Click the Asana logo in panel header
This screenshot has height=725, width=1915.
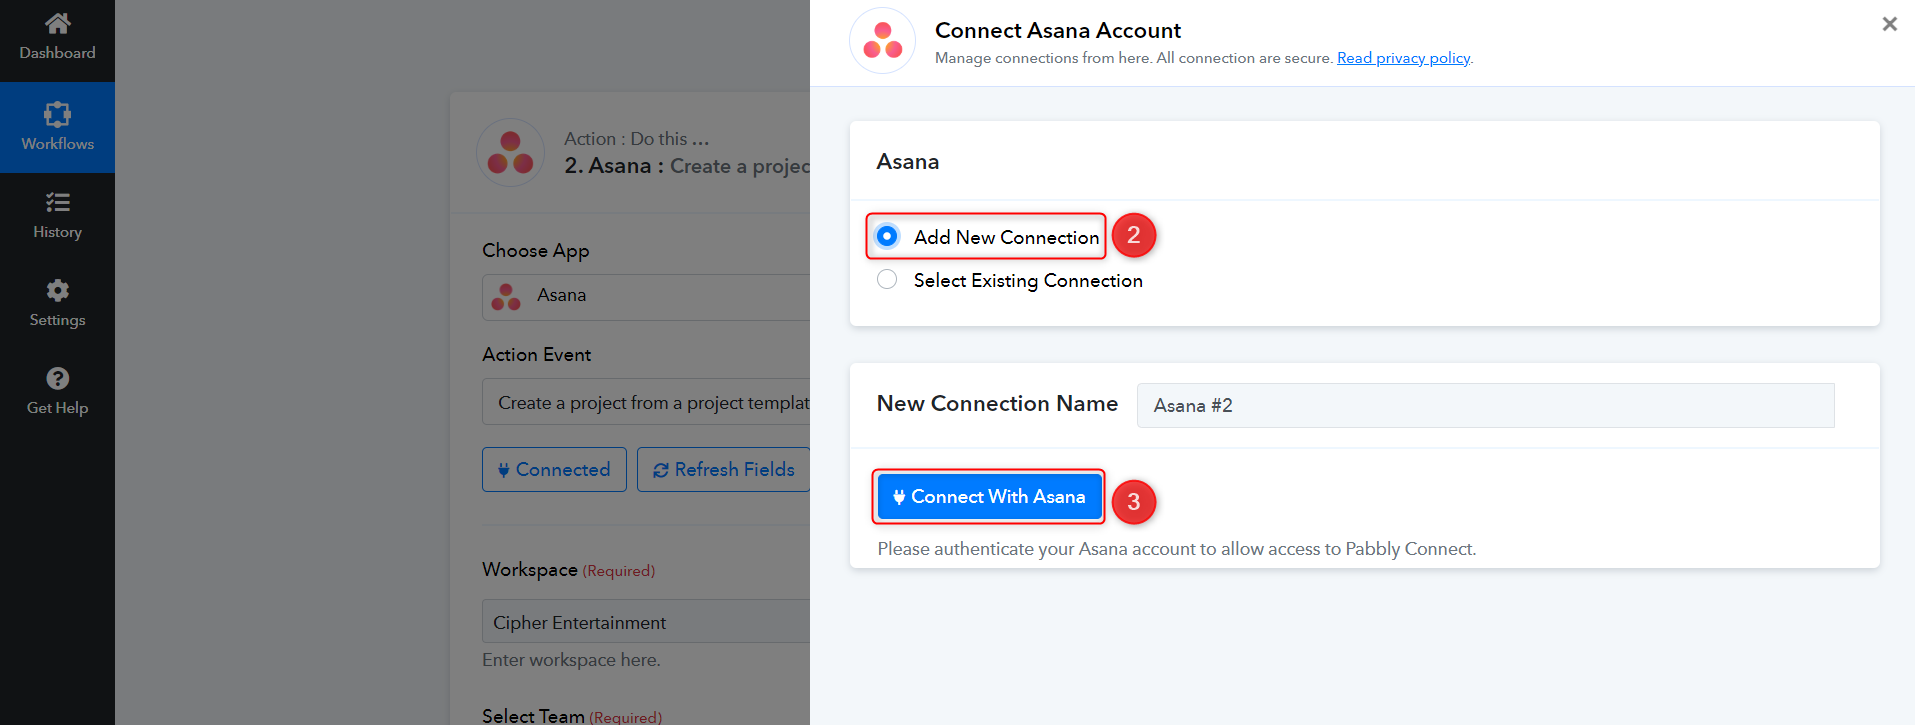882,41
